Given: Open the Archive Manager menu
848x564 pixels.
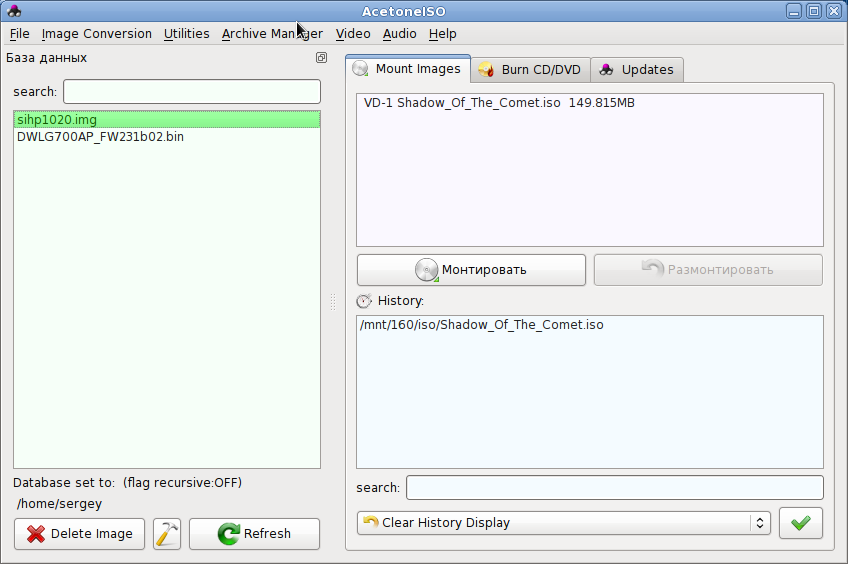Looking at the screenshot, I should click(x=272, y=34).
